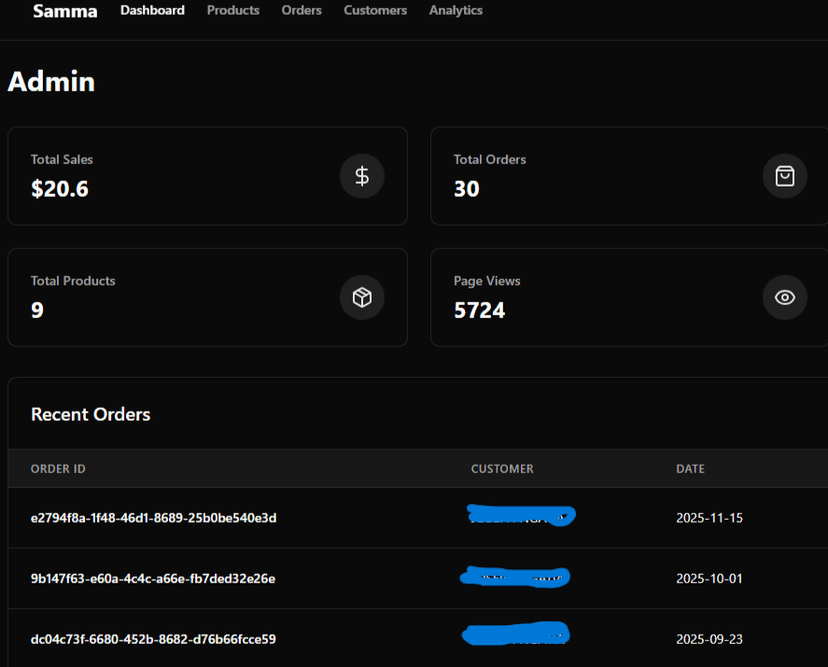Open the Products page from navigation
This screenshot has height=667, width=828.
(233, 10)
